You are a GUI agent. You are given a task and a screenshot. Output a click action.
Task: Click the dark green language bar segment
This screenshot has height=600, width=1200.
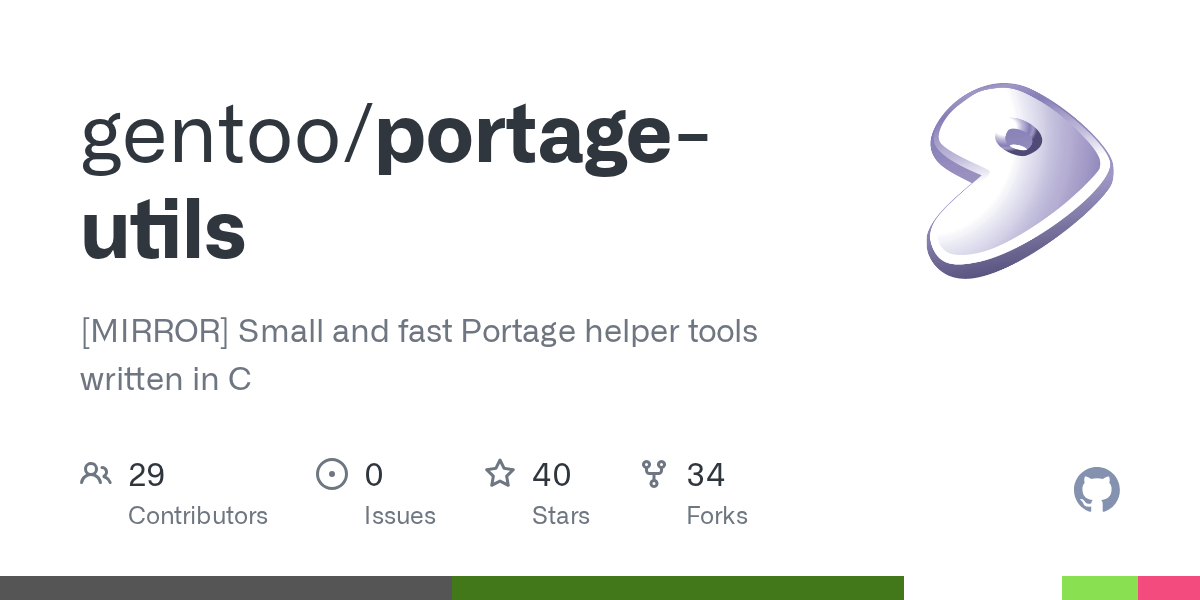[677, 588]
